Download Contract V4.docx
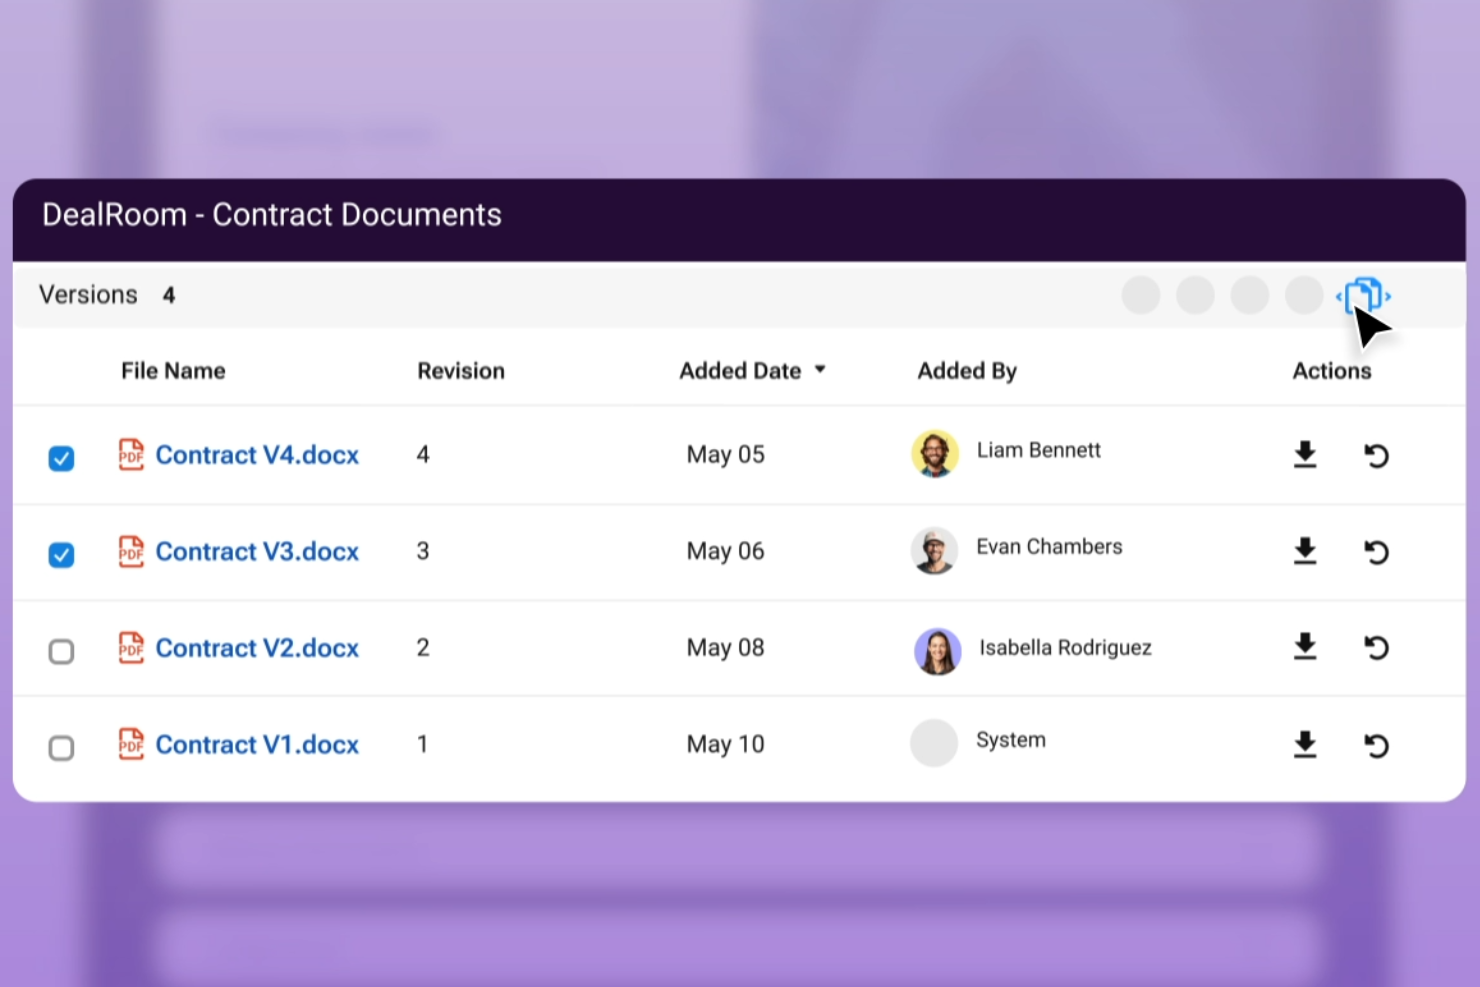This screenshot has width=1480, height=987. pos(1305,455)
